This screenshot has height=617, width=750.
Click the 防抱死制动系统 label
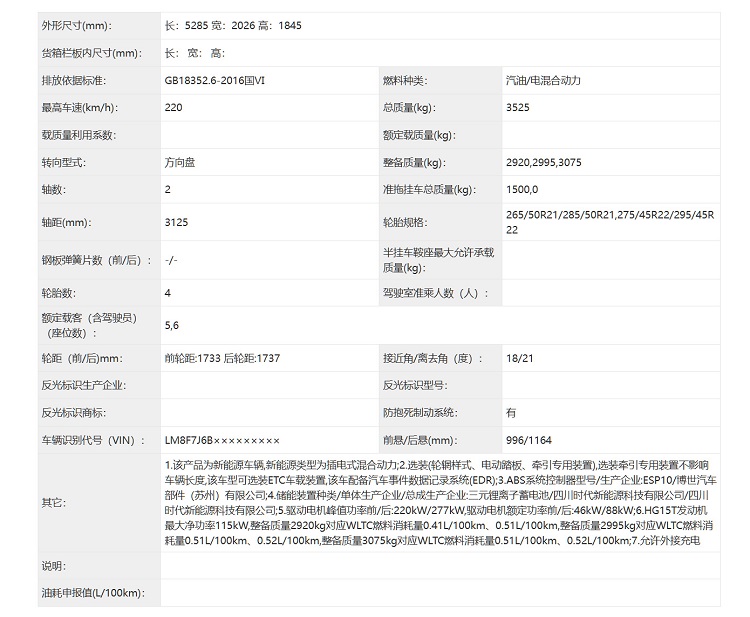point(420,413)
